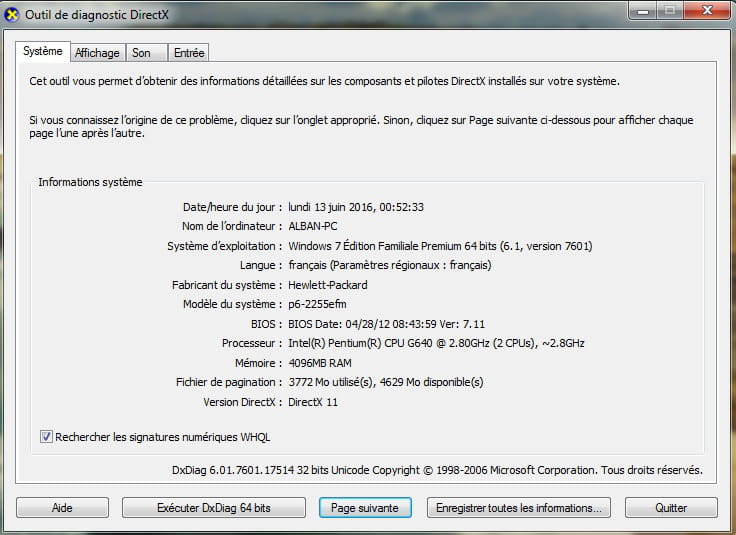Screen dimensions: 736x535
Task: Click the DirectX icon in the title bar
Action: coord(12,13)
